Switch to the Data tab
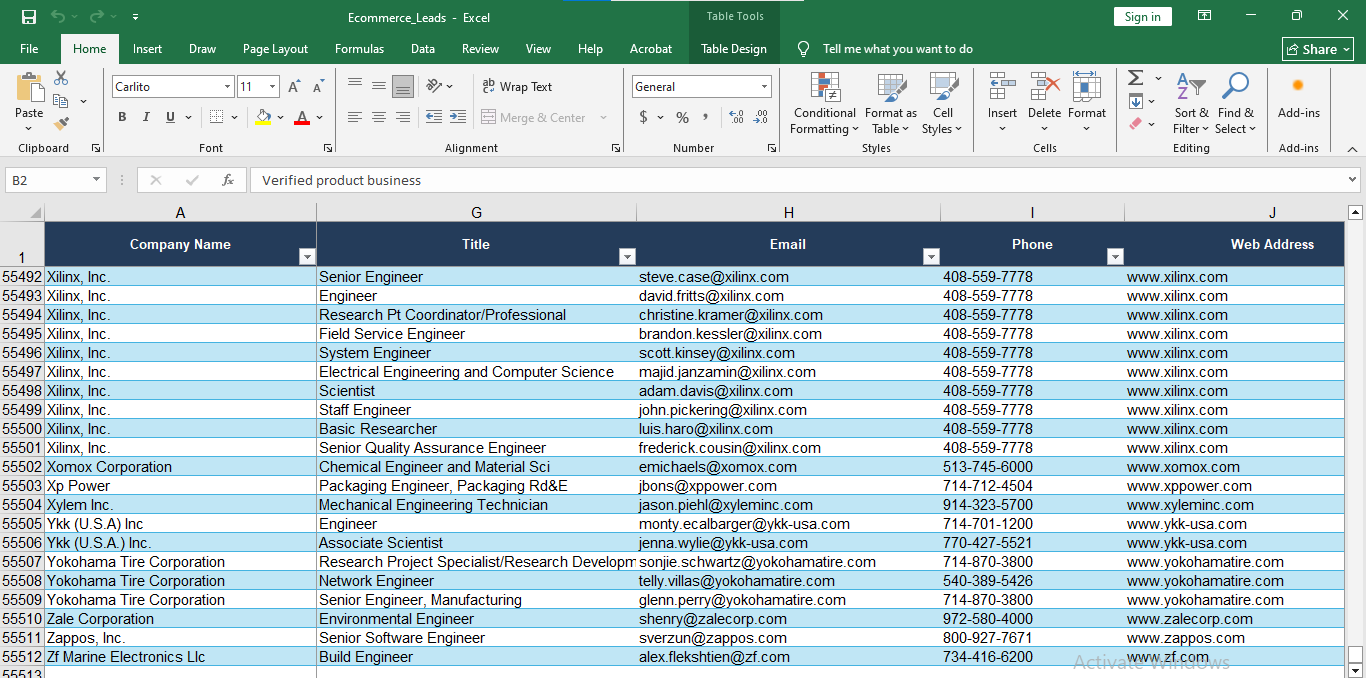The height and width of the screenshot is (678, 1366). tap(422, 49)
